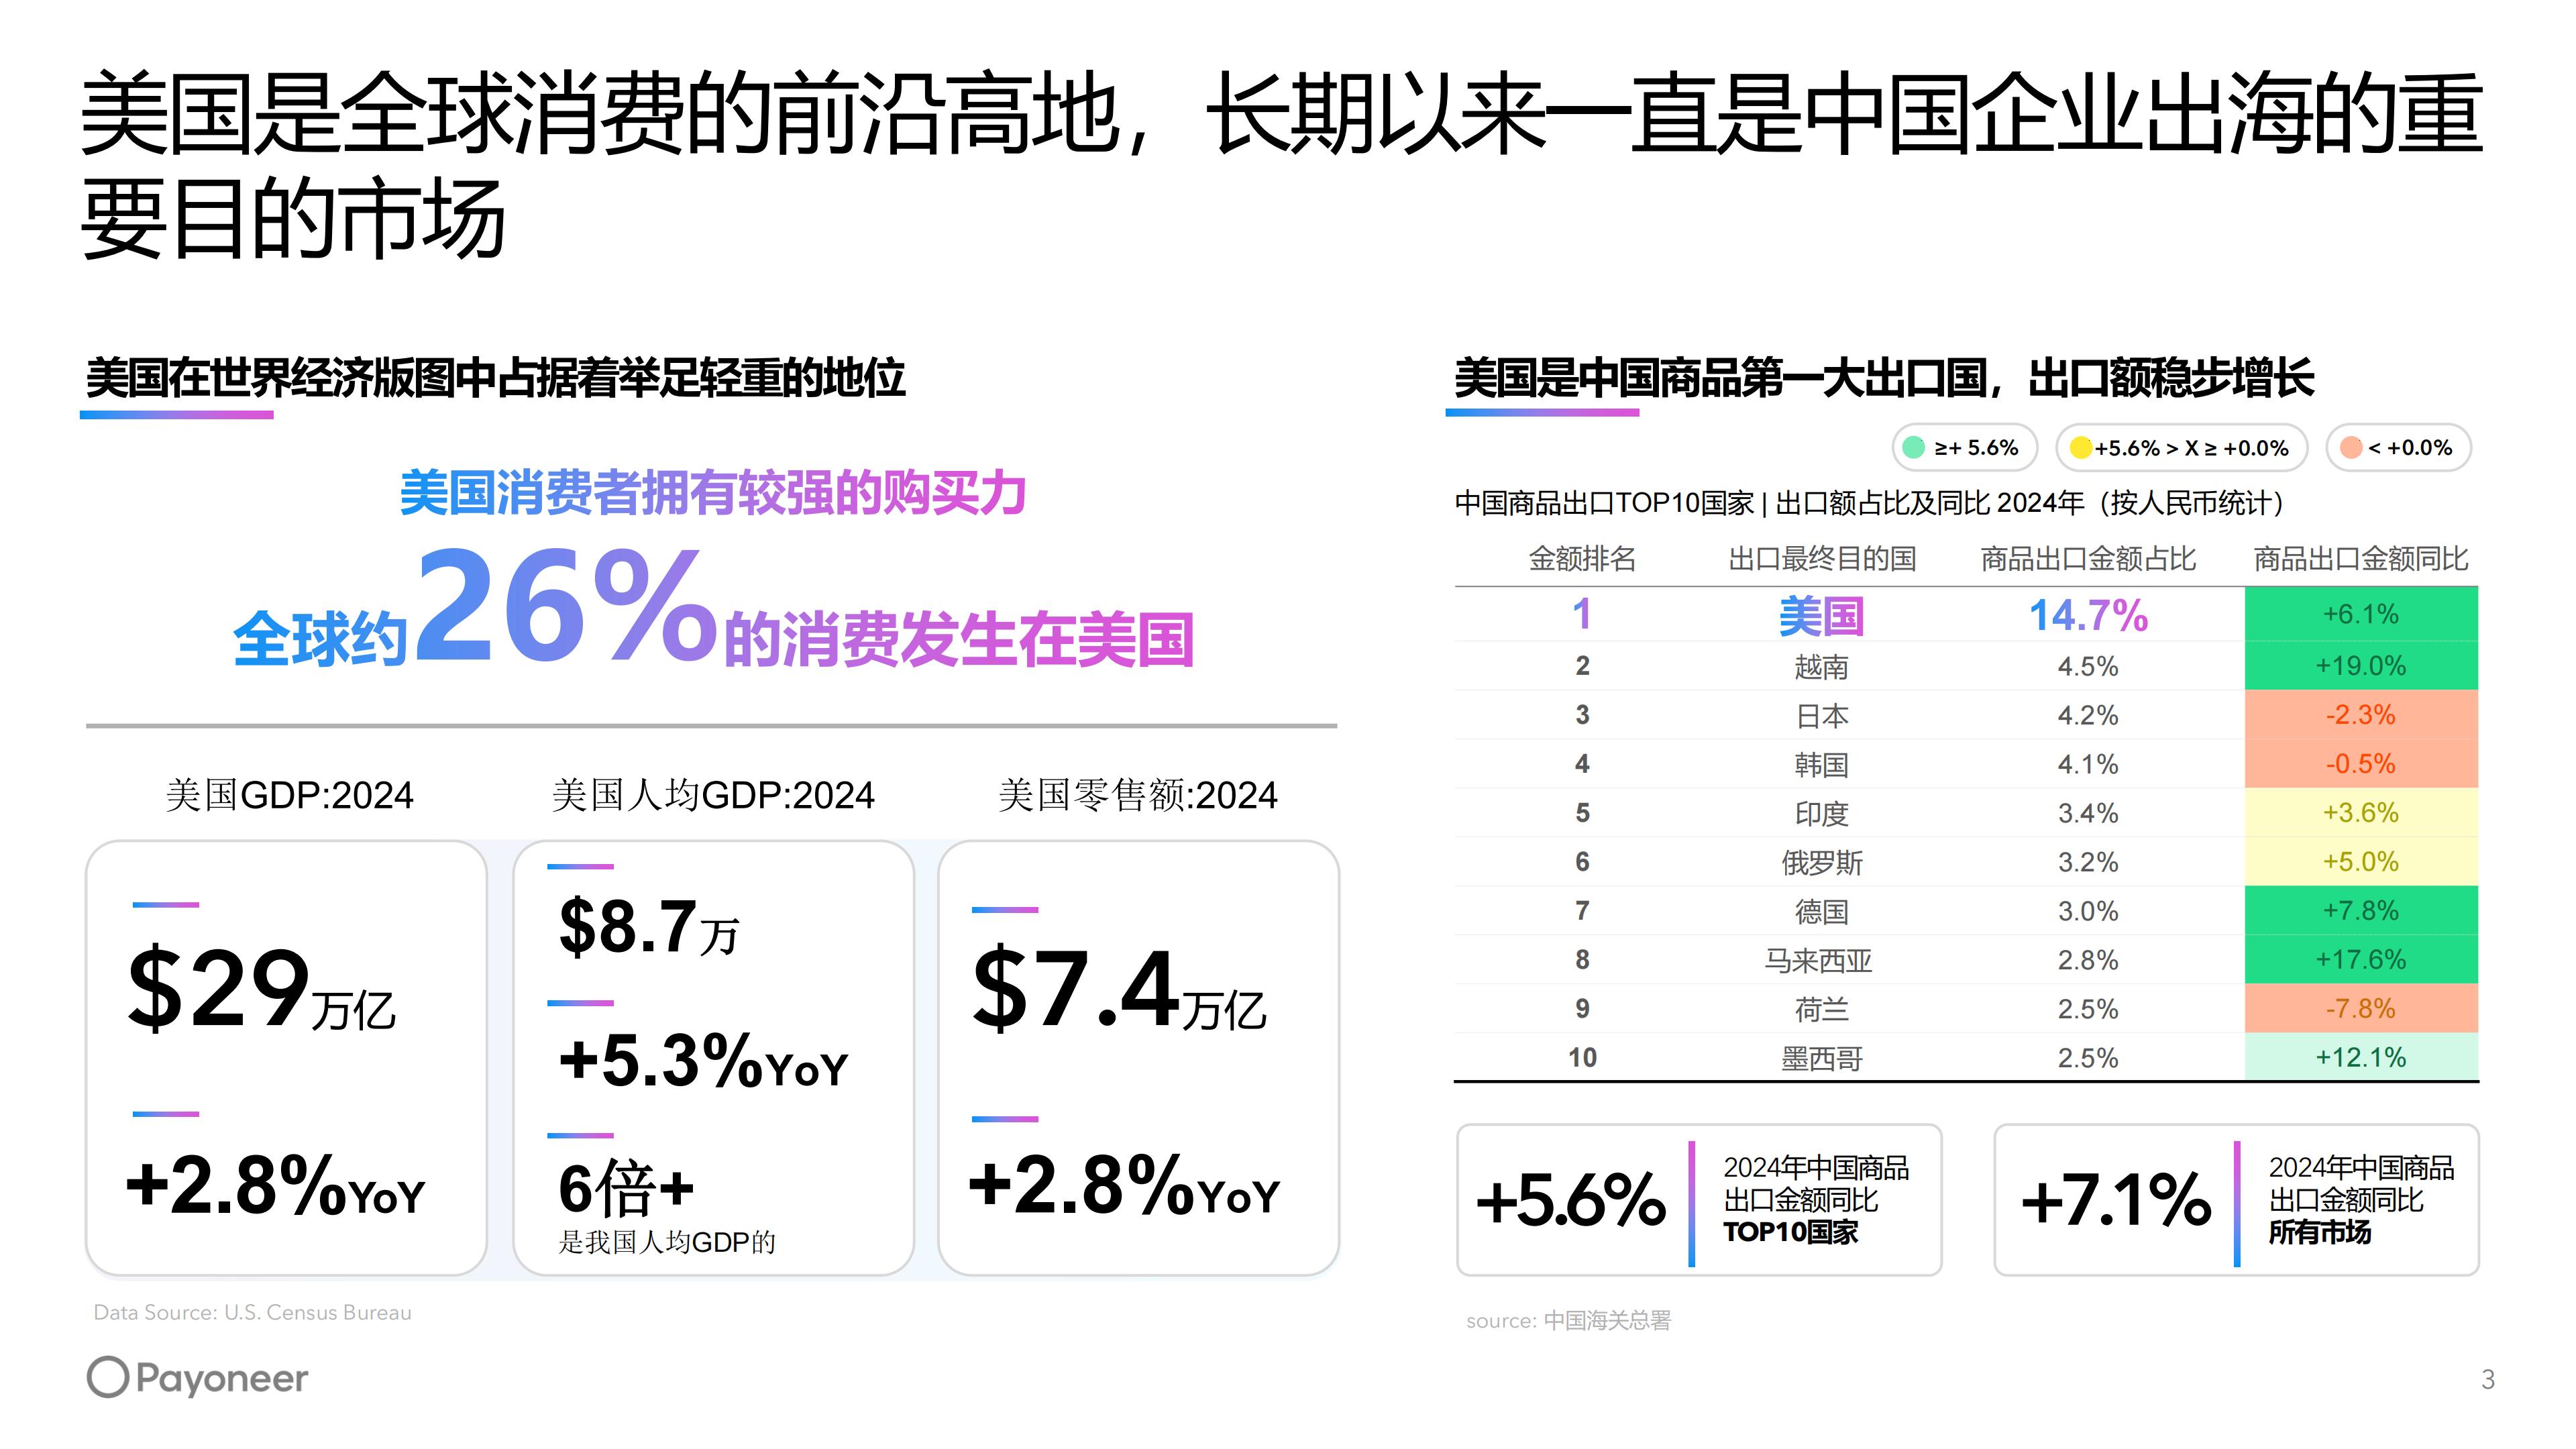Click the 出口最终目的国 column header

point(1822,558)
